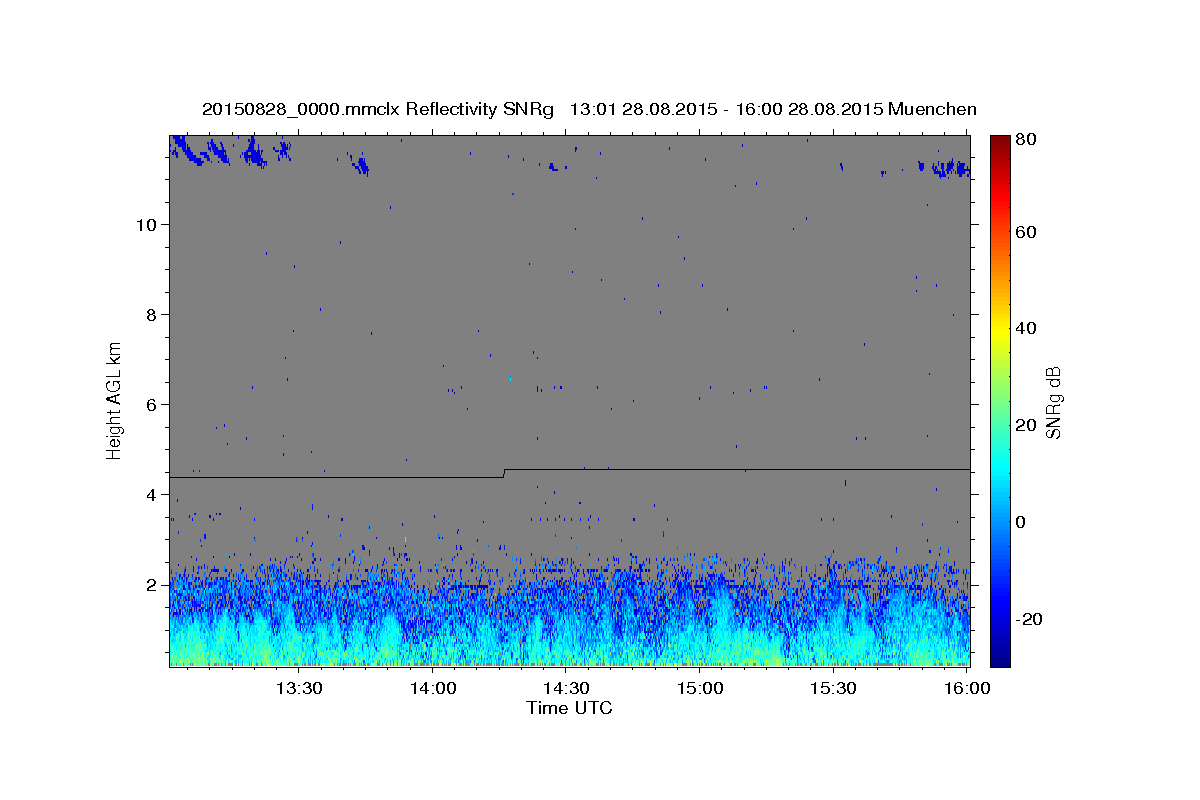Screen dimensions: 1200x800
Task: Click the 14:00 time tick label
Action: pyautogui.click(x=434, y=688)
